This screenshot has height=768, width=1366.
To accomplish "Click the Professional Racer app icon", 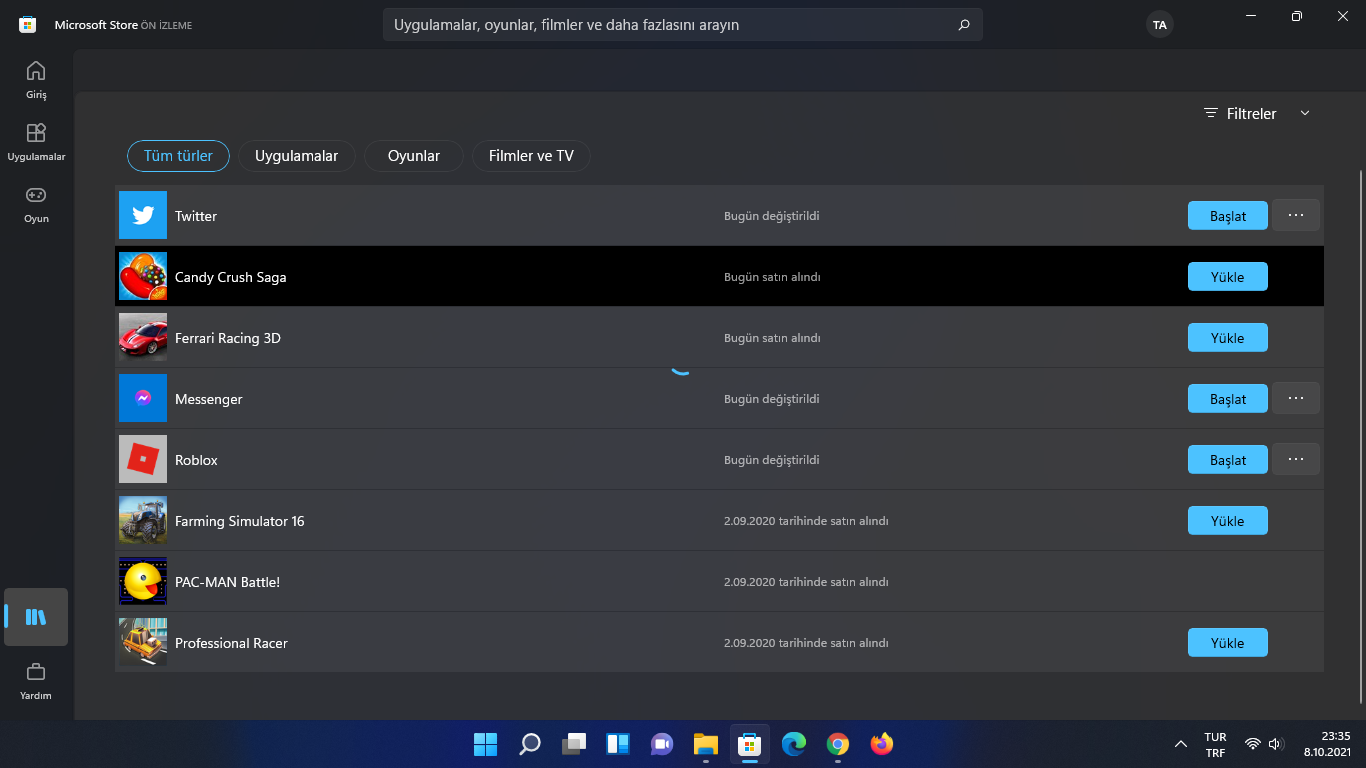I will [143, 642].
